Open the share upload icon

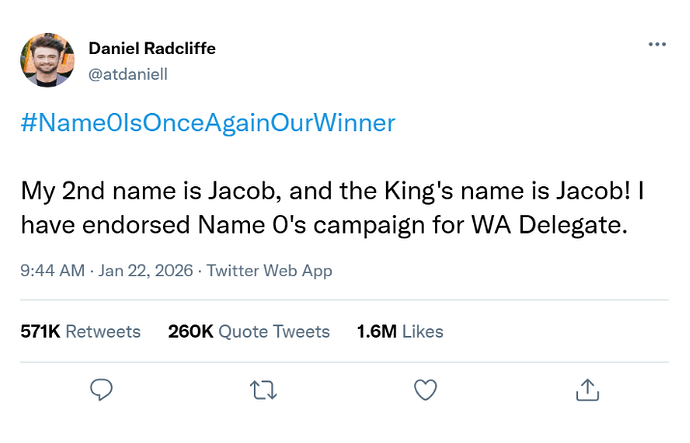click(588, 389)
